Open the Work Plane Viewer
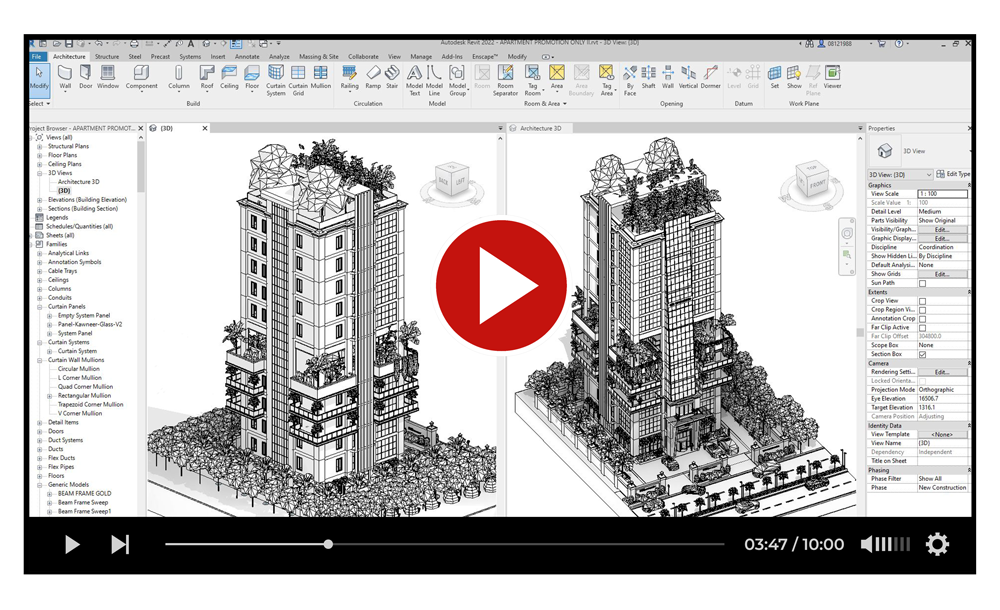The width and height of the screenshot is (1000, 610). (x=832, y=77)
